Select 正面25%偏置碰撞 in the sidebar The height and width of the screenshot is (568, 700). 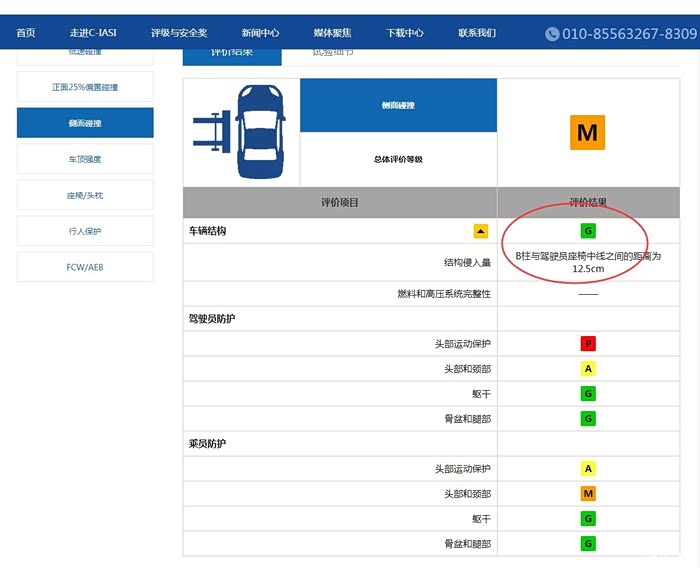click(85, 87)
